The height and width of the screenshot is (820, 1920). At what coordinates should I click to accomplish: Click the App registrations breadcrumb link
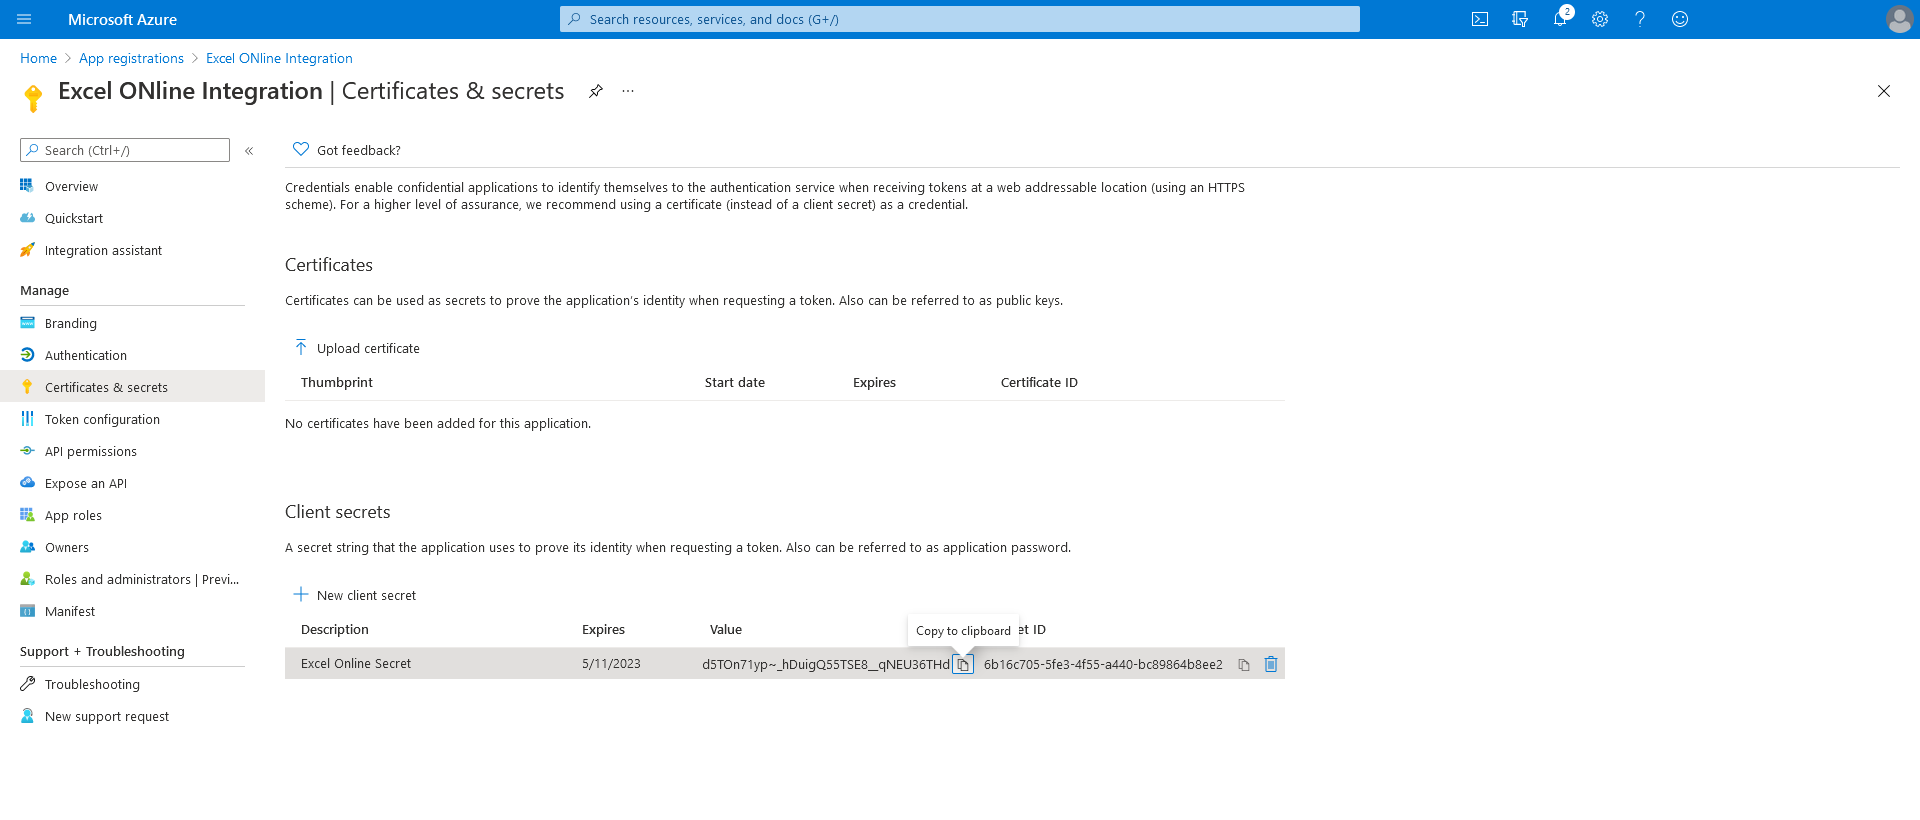(x=131, y=59)
